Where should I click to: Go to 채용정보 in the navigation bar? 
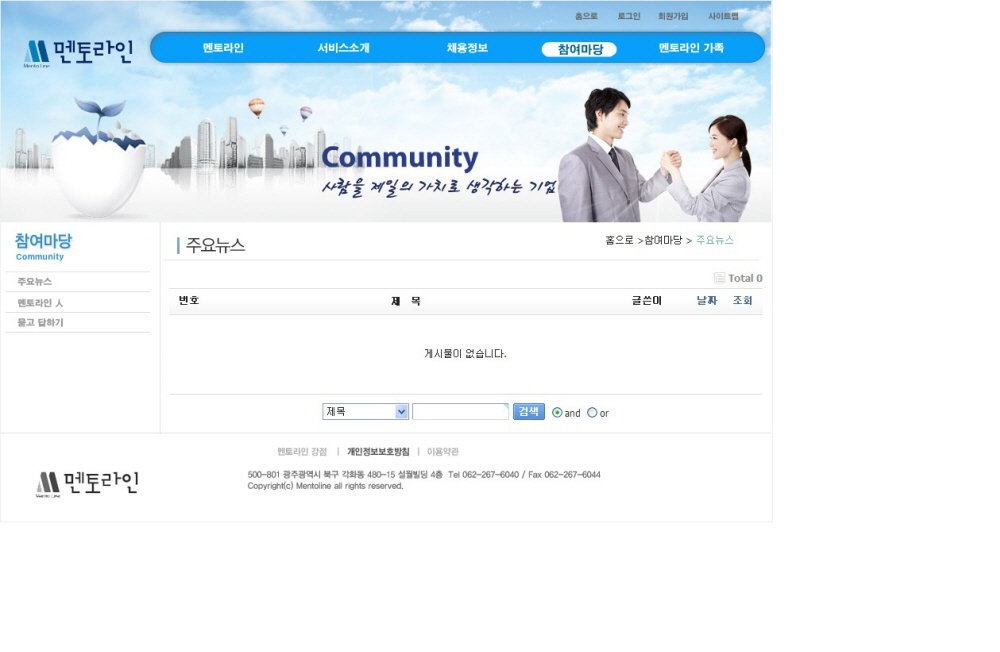tap(467, 48)
